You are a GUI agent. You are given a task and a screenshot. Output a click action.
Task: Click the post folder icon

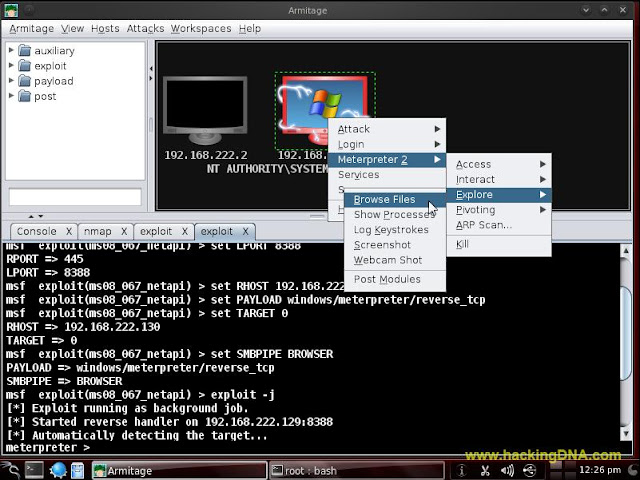25,96
